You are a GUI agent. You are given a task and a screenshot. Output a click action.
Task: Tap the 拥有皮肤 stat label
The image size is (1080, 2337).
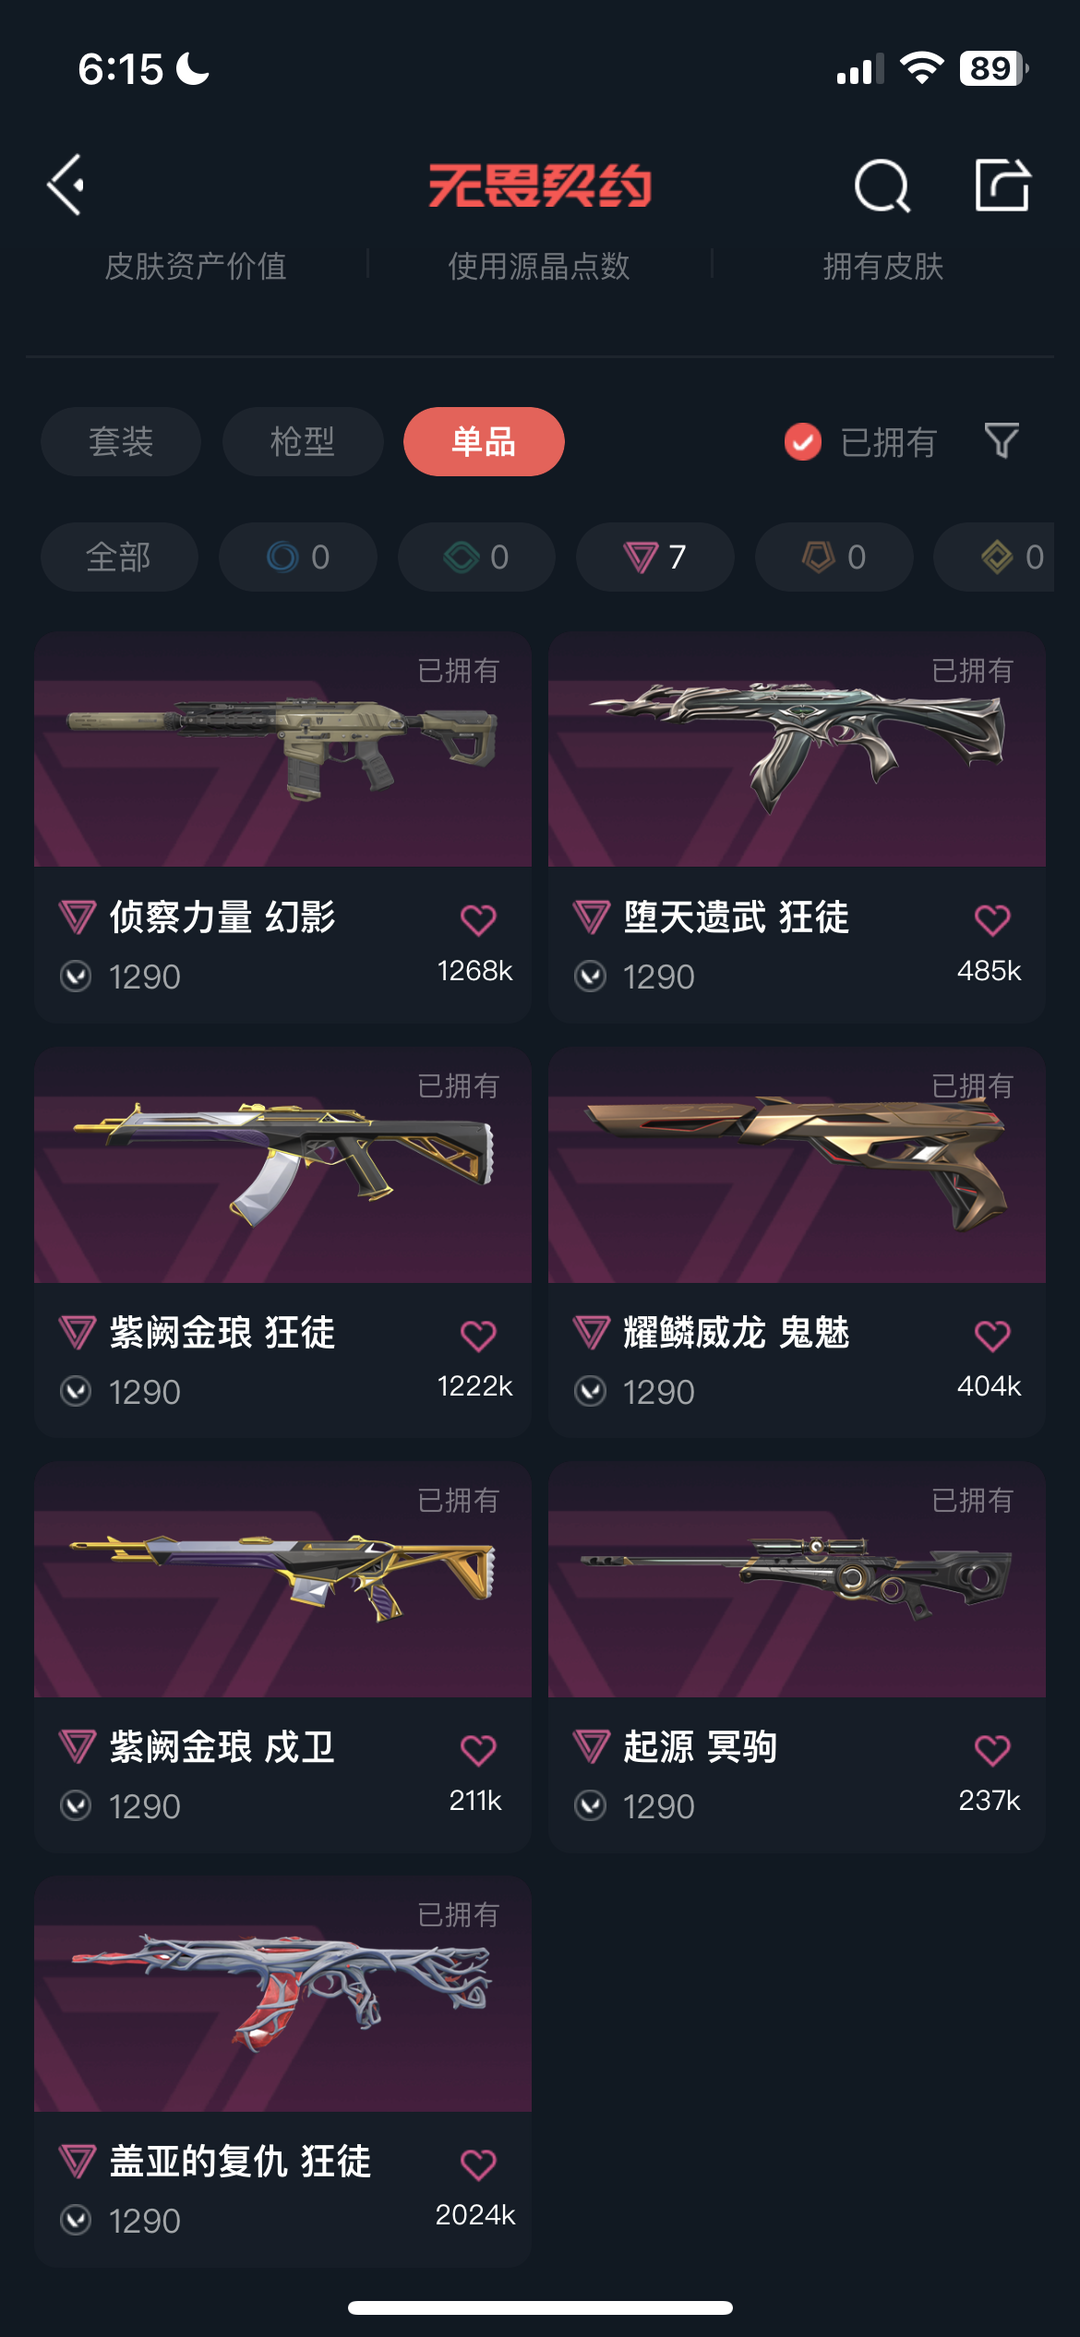point(883,266)
